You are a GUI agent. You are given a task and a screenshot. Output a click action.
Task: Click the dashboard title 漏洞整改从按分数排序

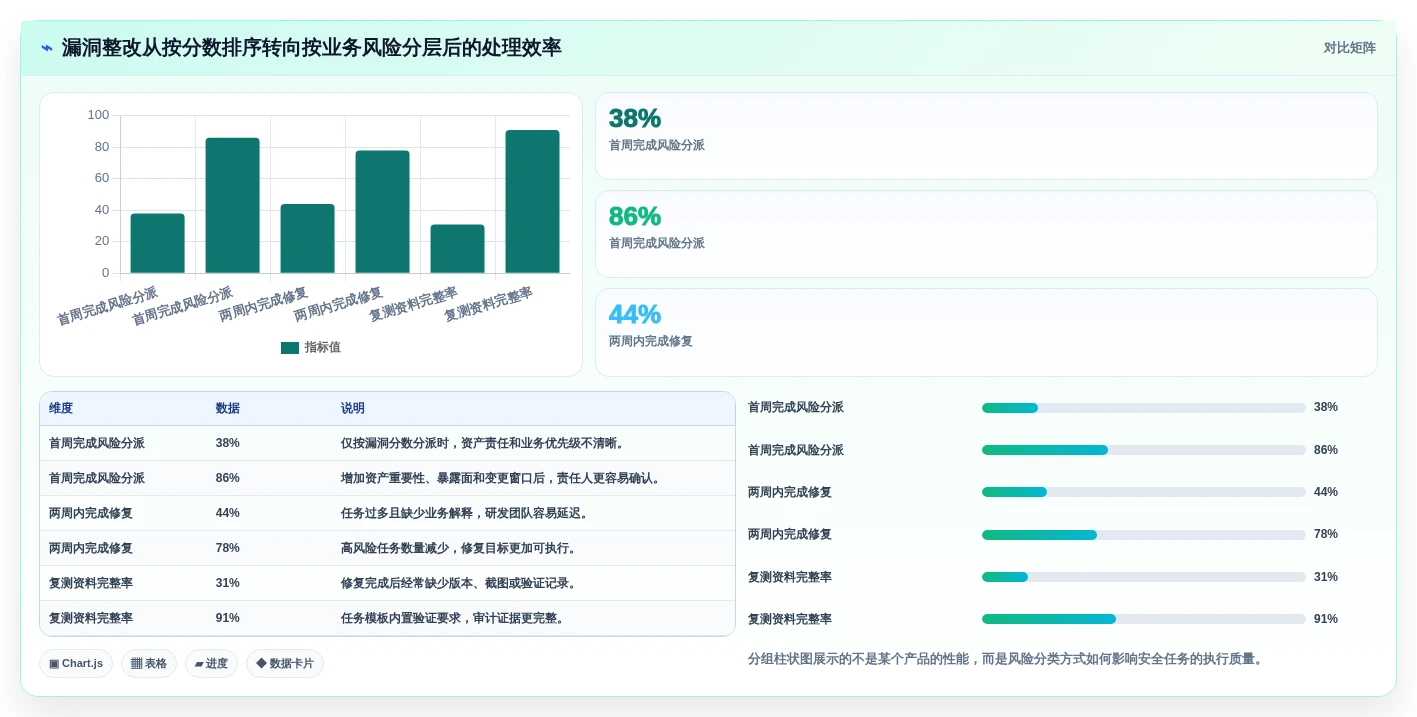click(x=312, y=48)
